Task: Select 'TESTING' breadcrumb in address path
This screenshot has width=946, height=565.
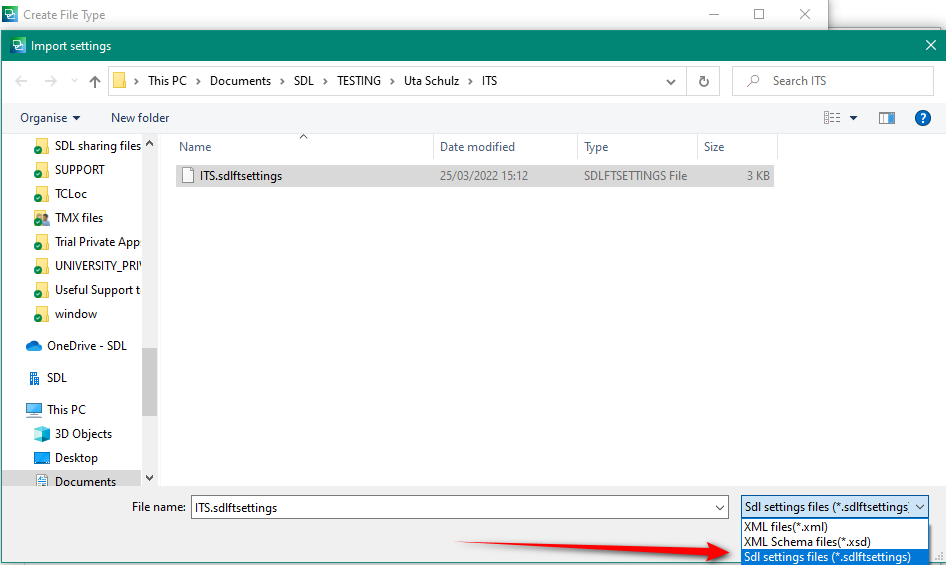Action: coord(358,81)
